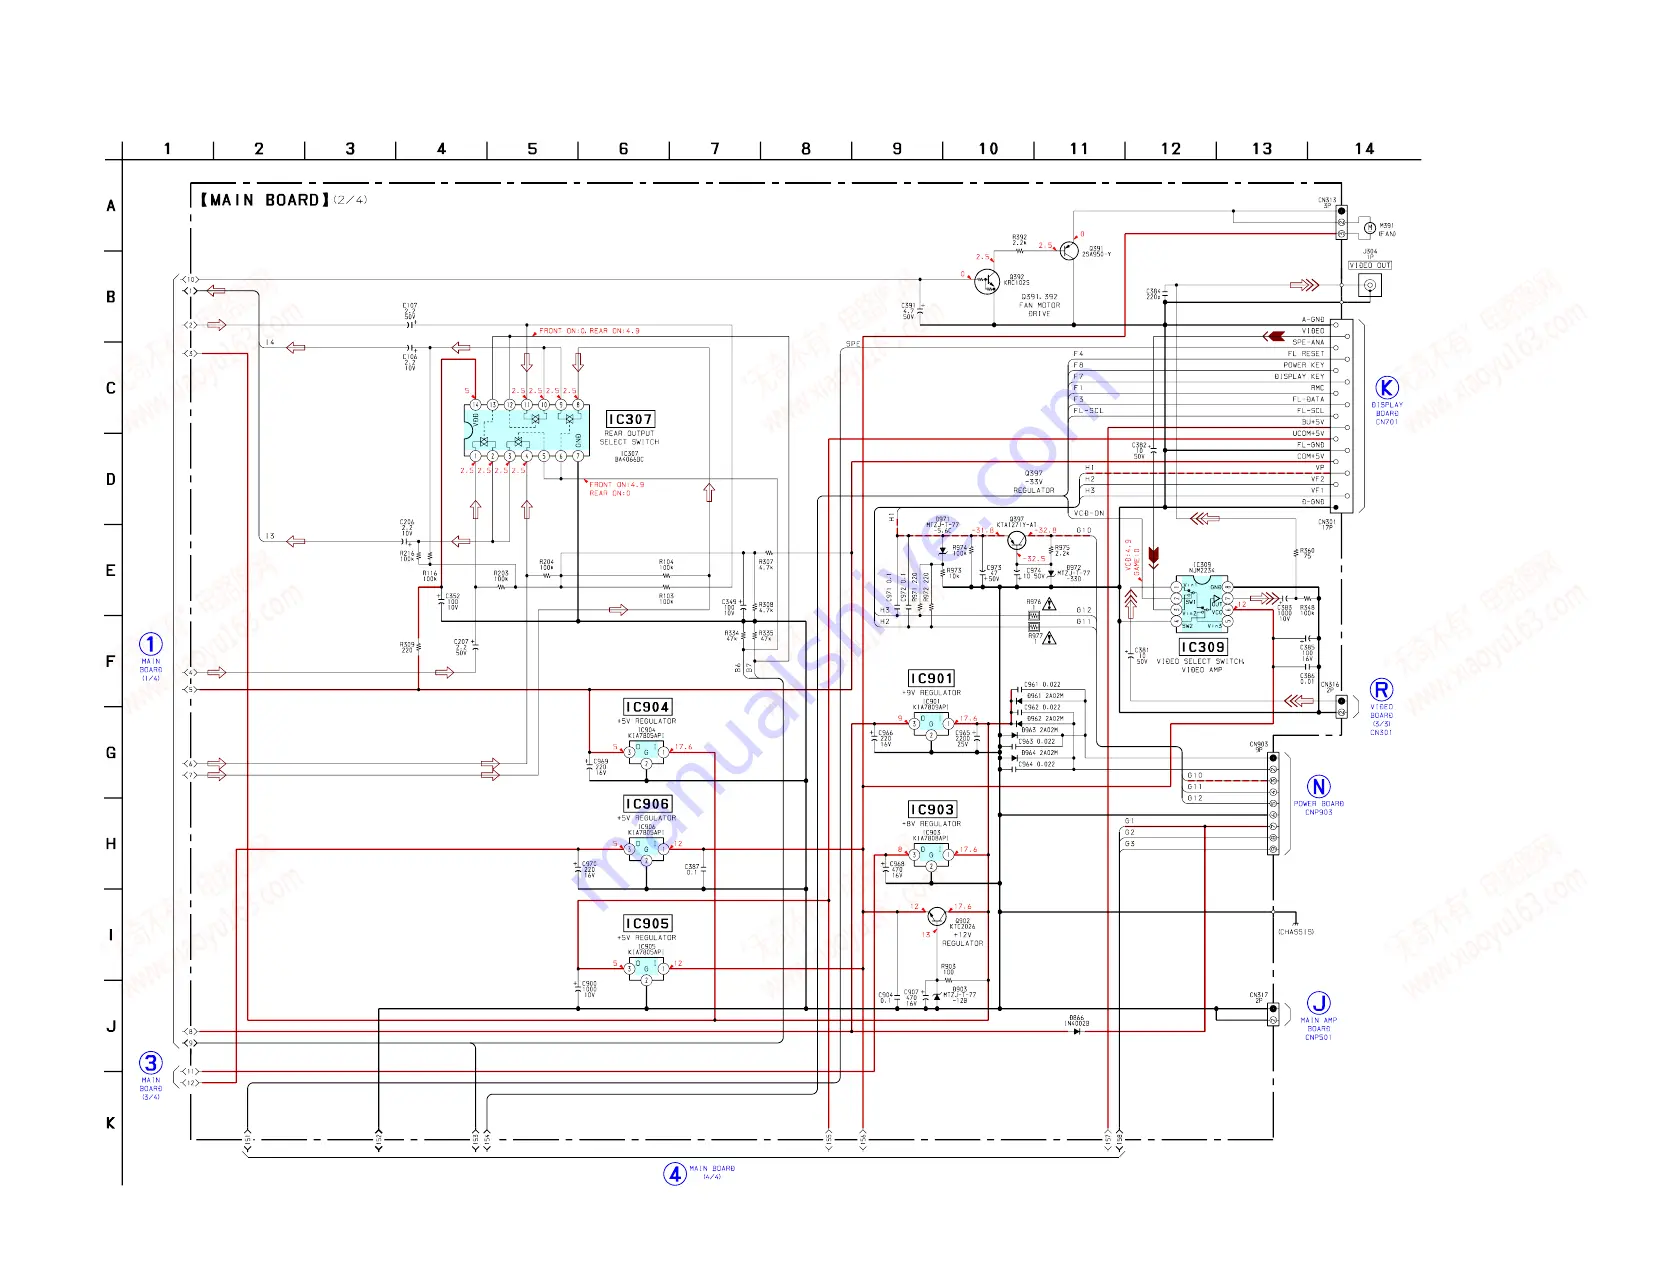
Task: Select the IC901 regulator symbol
Action: [x=931, y=723]
